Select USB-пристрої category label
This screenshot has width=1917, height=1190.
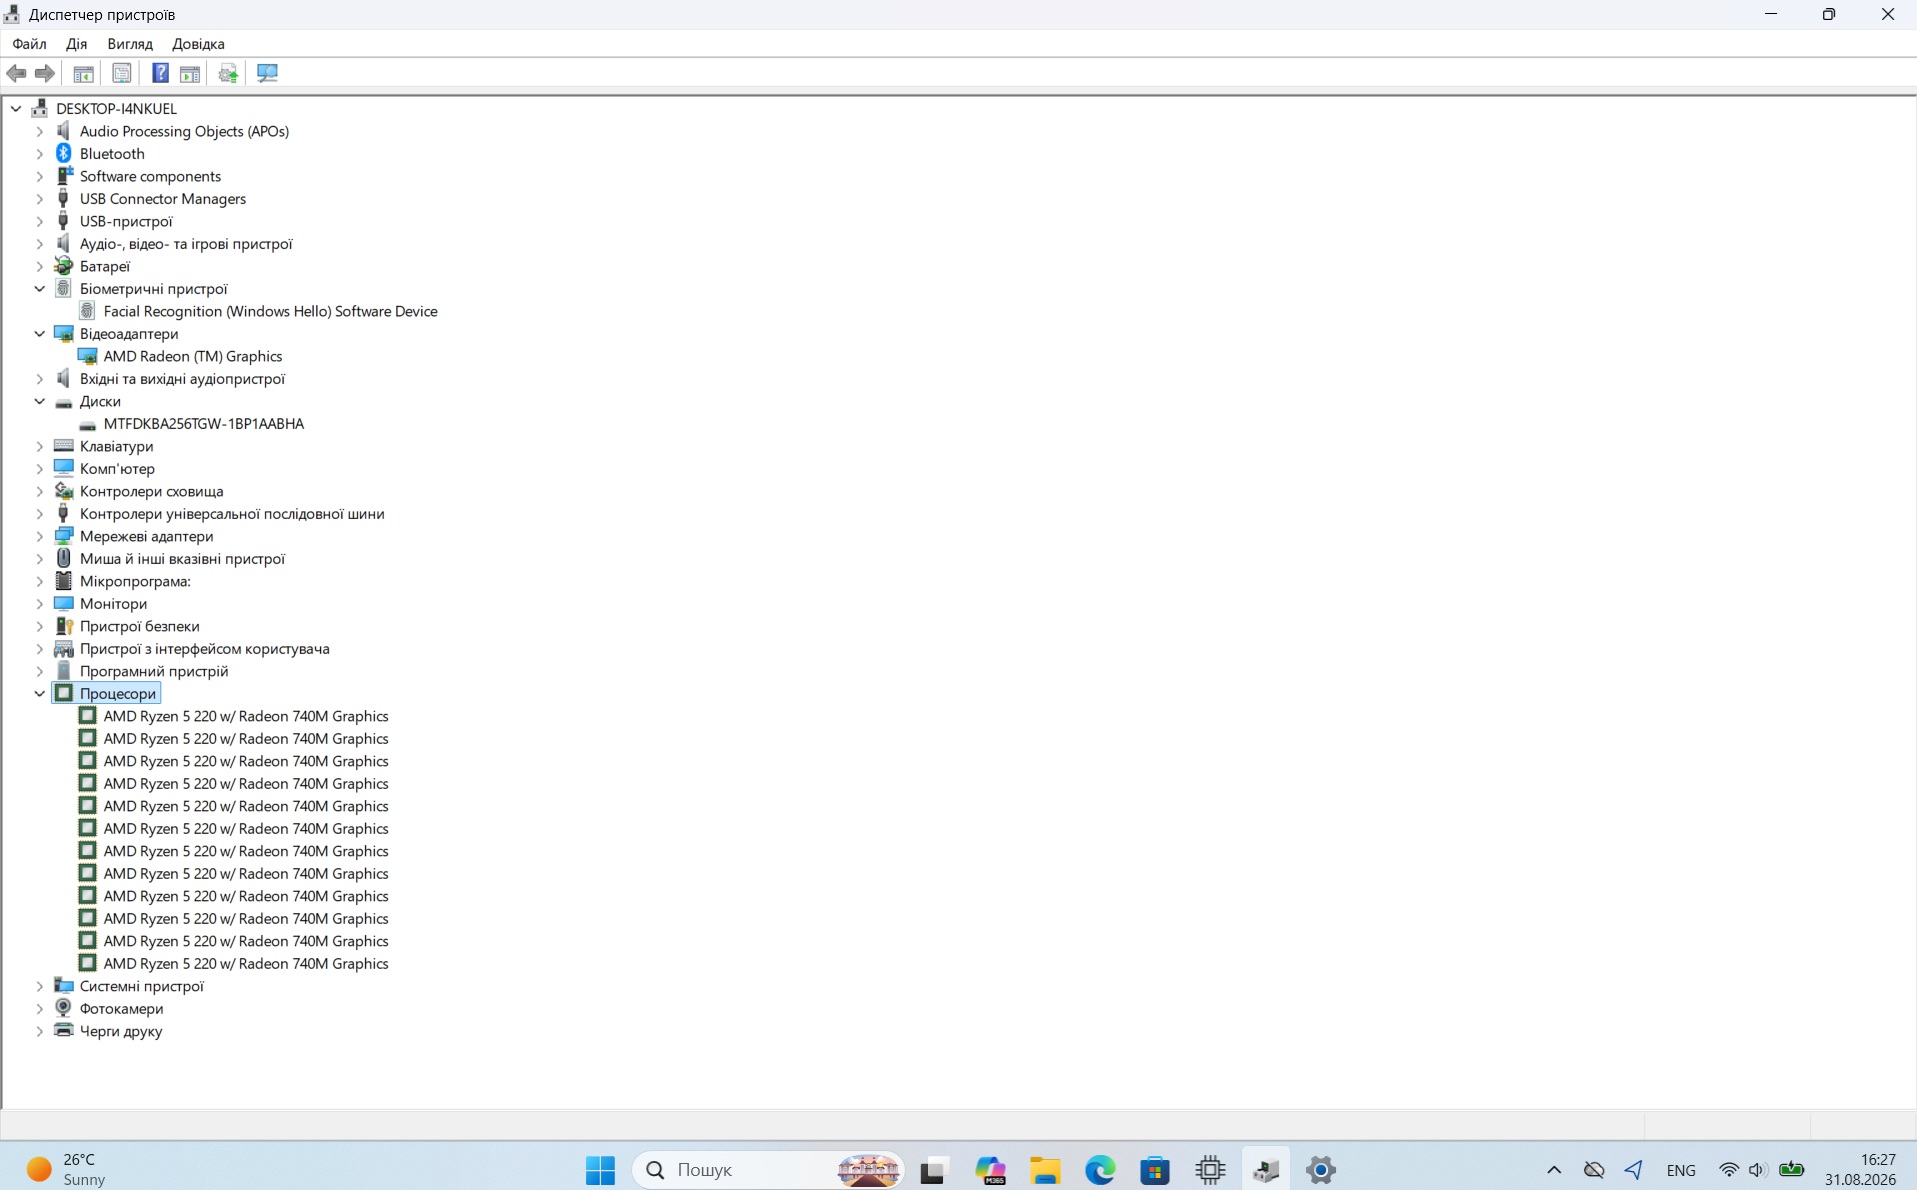click(126, 221)
